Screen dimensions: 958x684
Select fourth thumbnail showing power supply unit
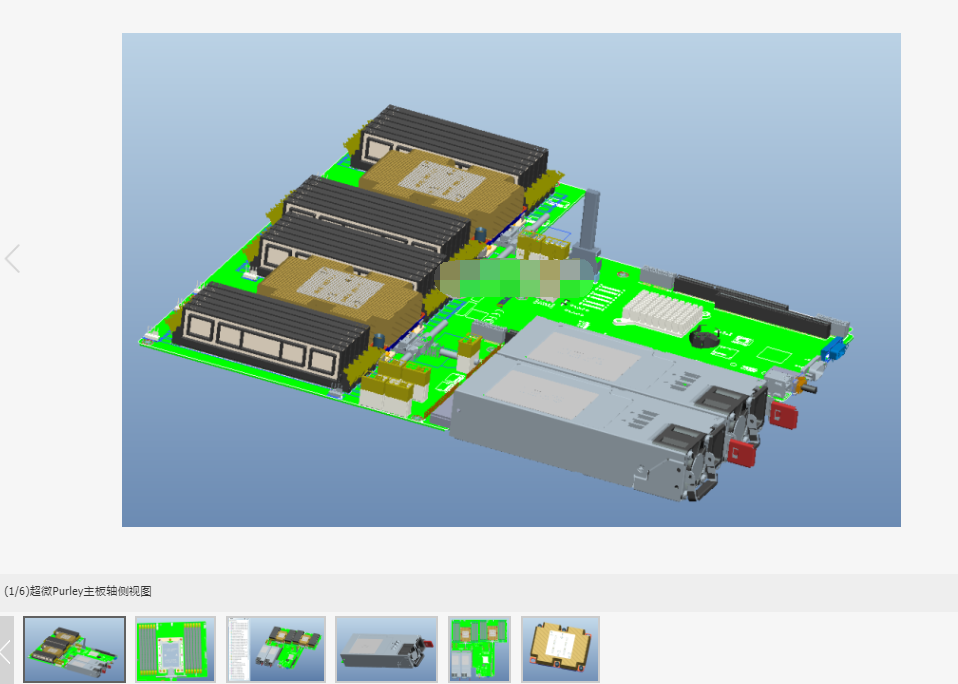(x=387, y=649)
